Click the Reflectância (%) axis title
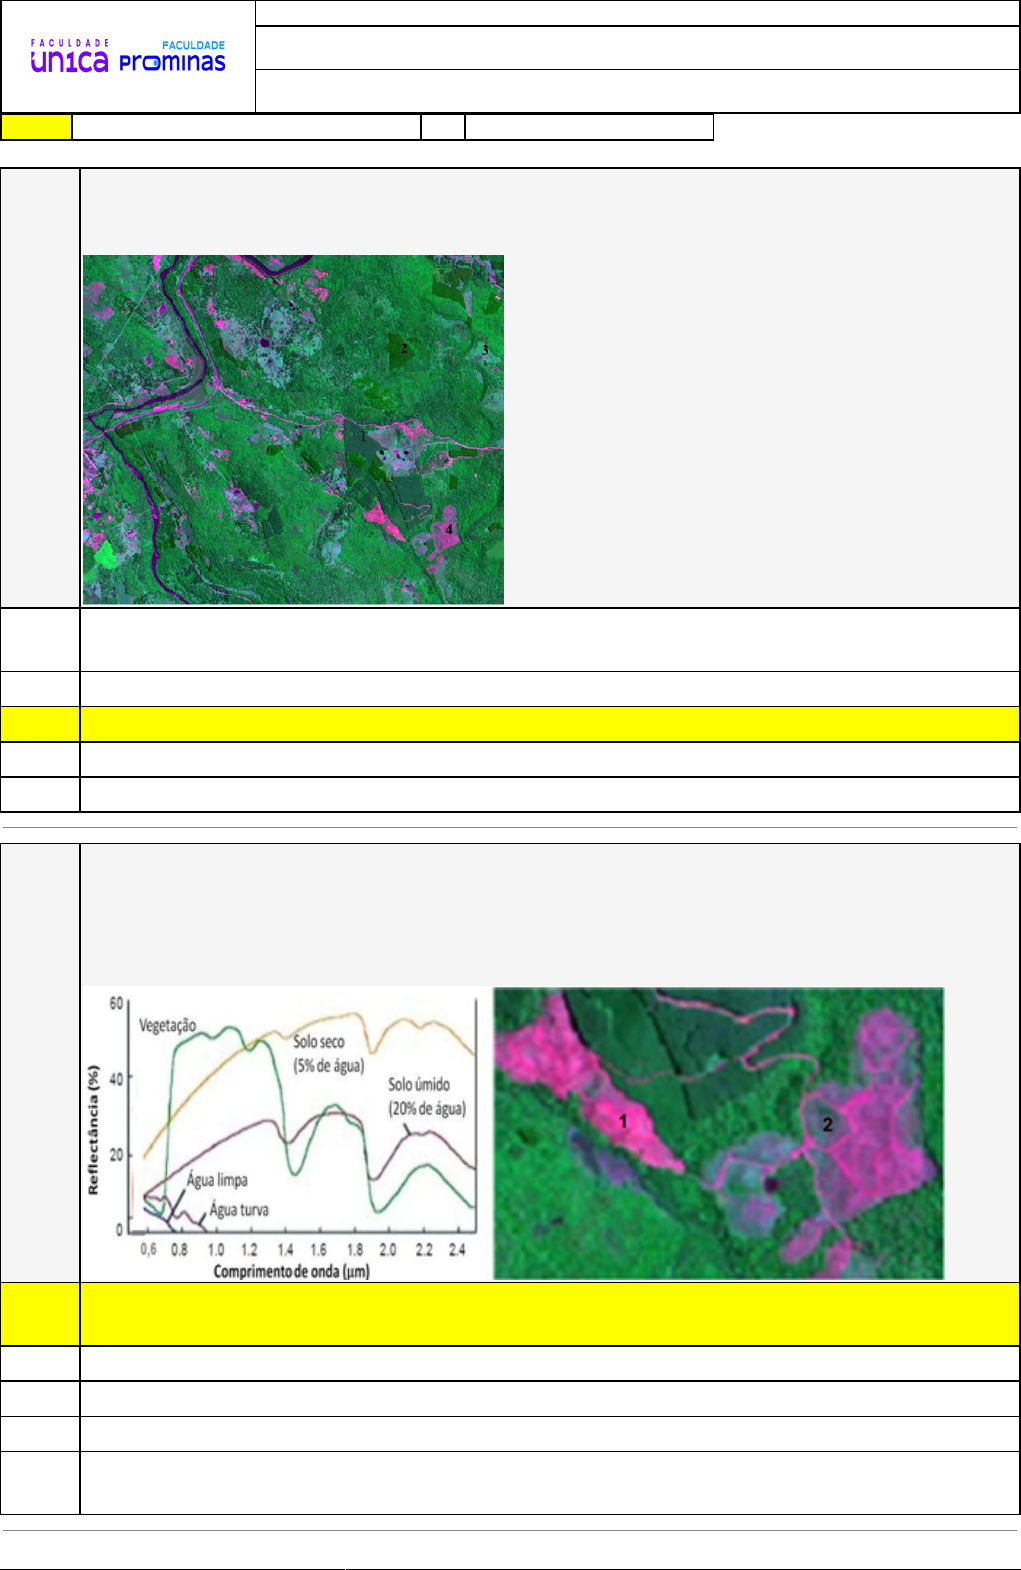 (x=94, y=1130)
